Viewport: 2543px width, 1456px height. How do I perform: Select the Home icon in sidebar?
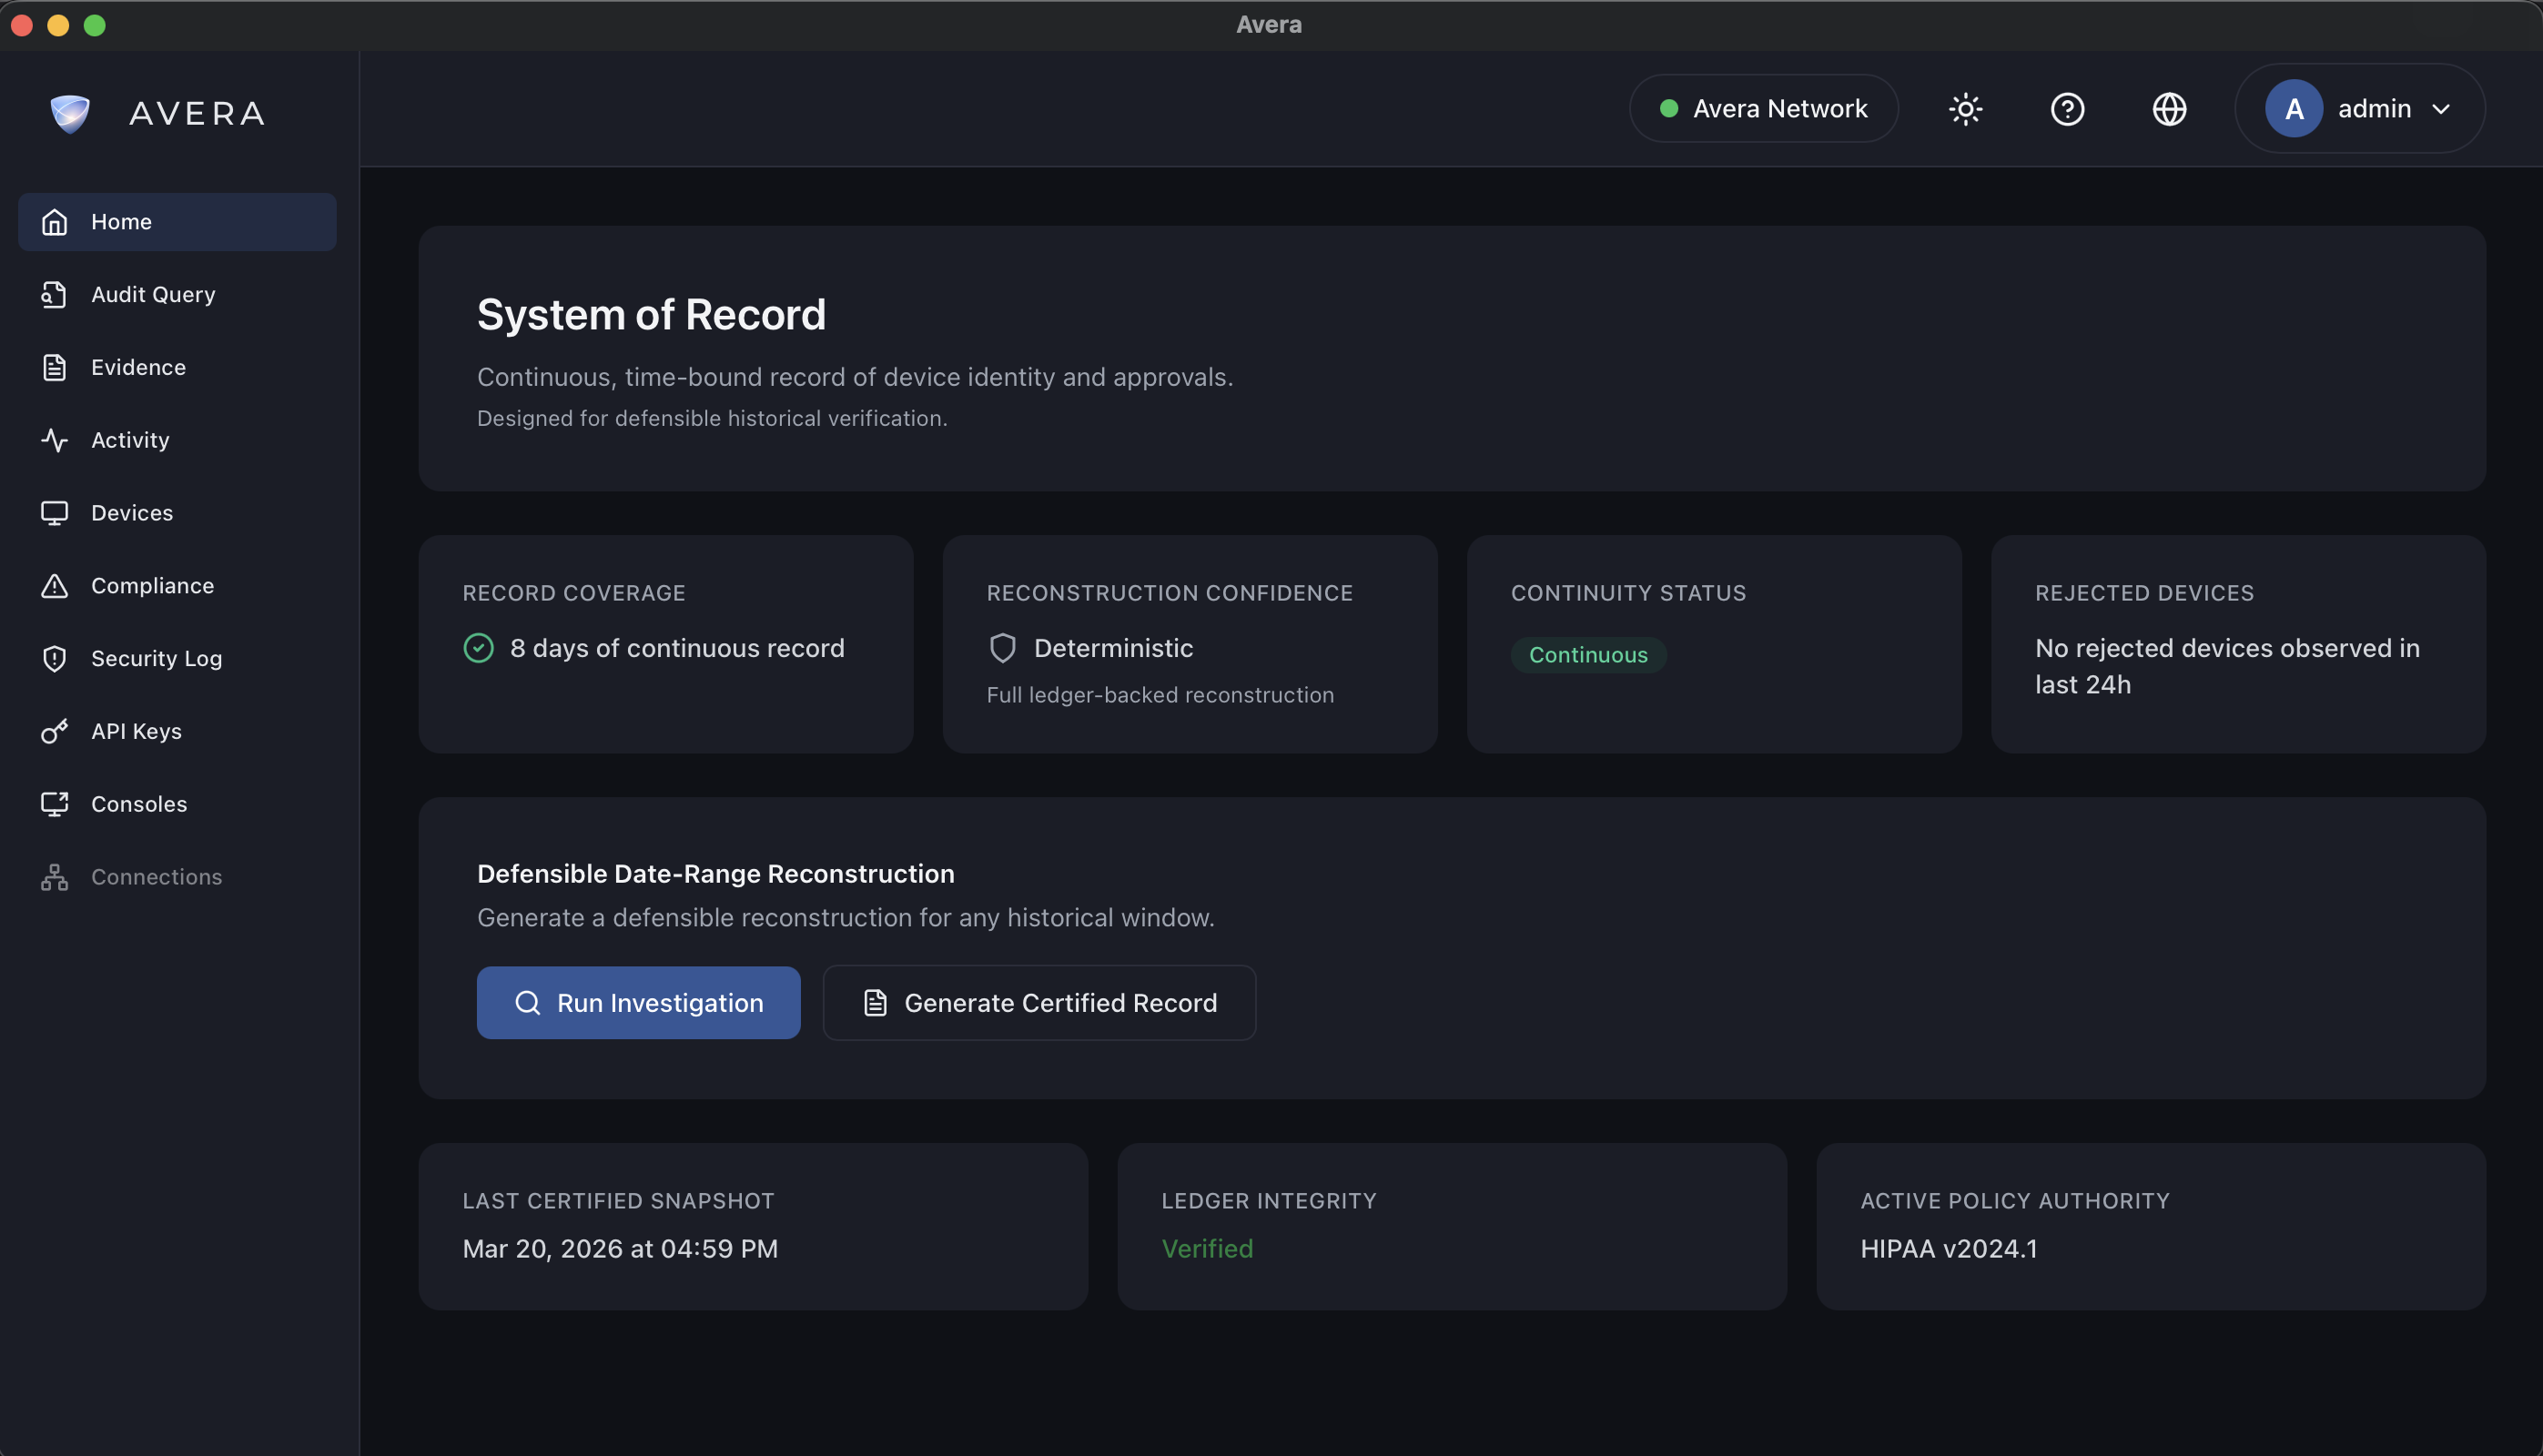coord(54,221)
